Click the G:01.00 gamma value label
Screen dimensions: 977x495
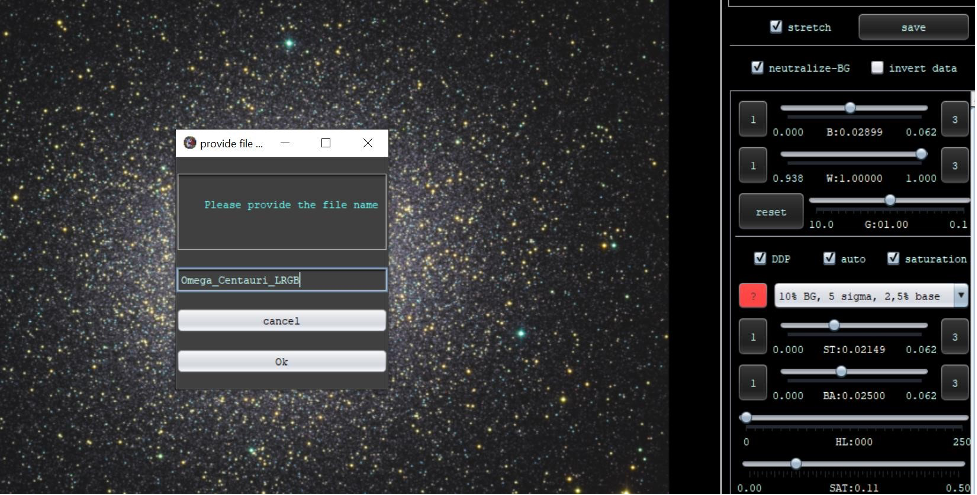click(886, 224)
